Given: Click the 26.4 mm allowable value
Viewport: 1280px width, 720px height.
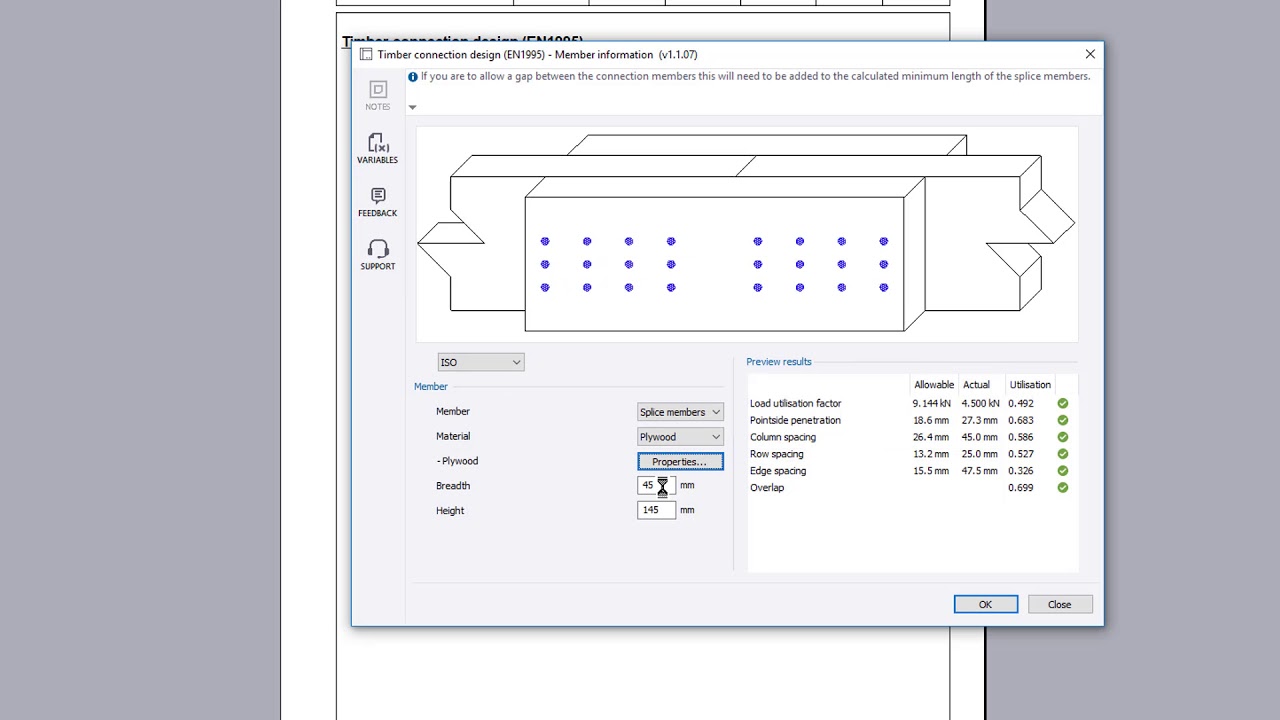Looking at the screenshot, I should pyautogui.click(x=931, y=437).
